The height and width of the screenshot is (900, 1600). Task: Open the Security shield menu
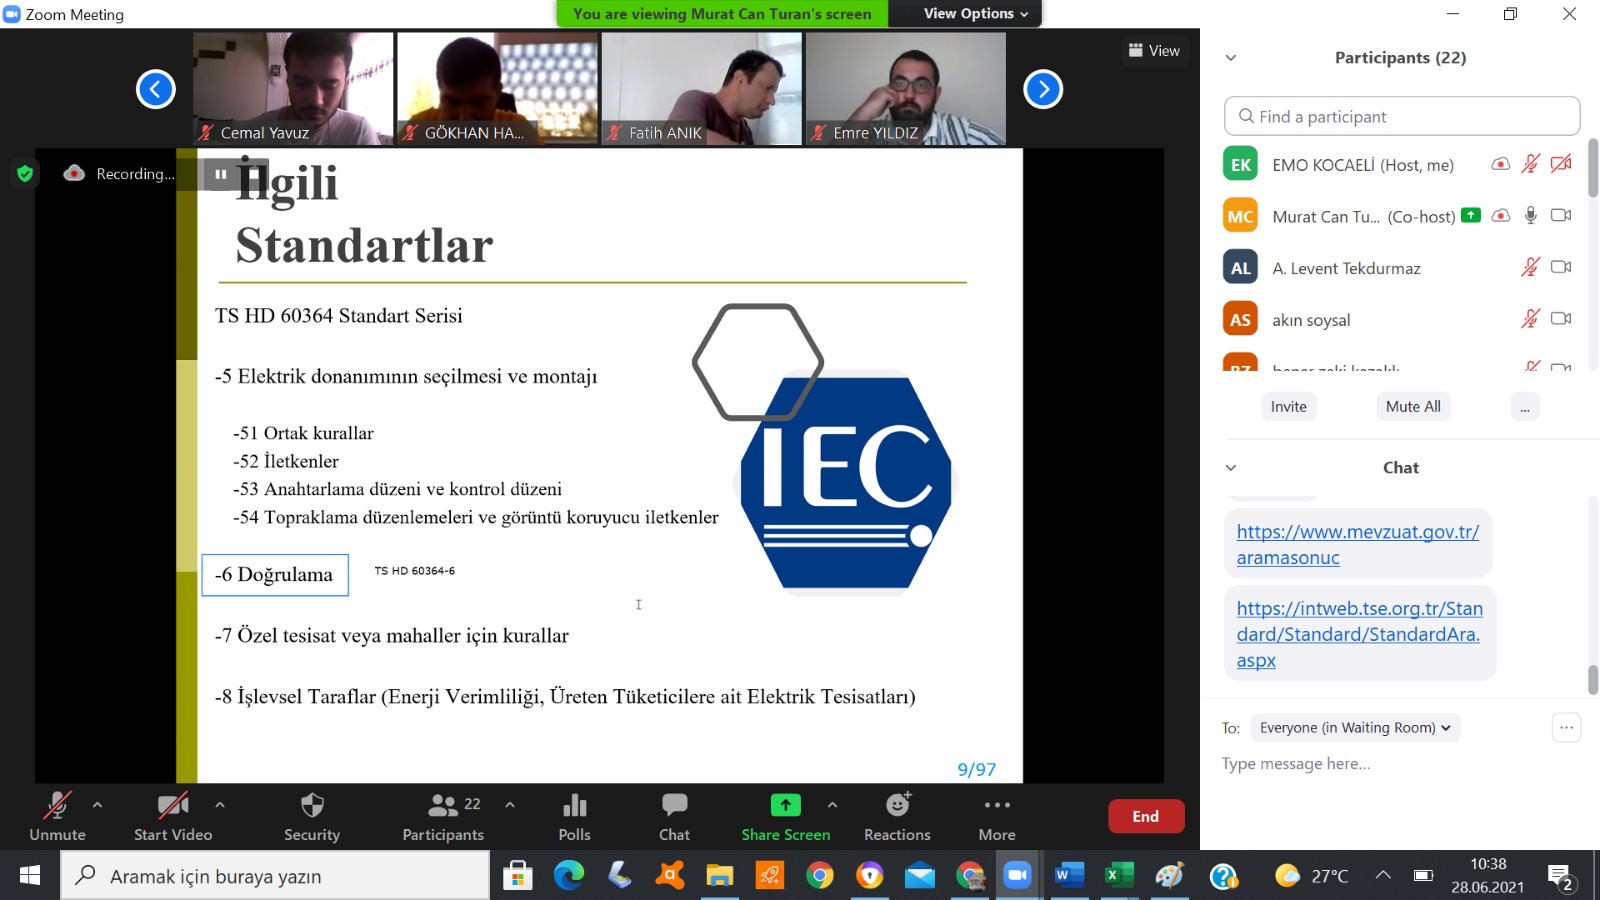click(x=312, y=817)
